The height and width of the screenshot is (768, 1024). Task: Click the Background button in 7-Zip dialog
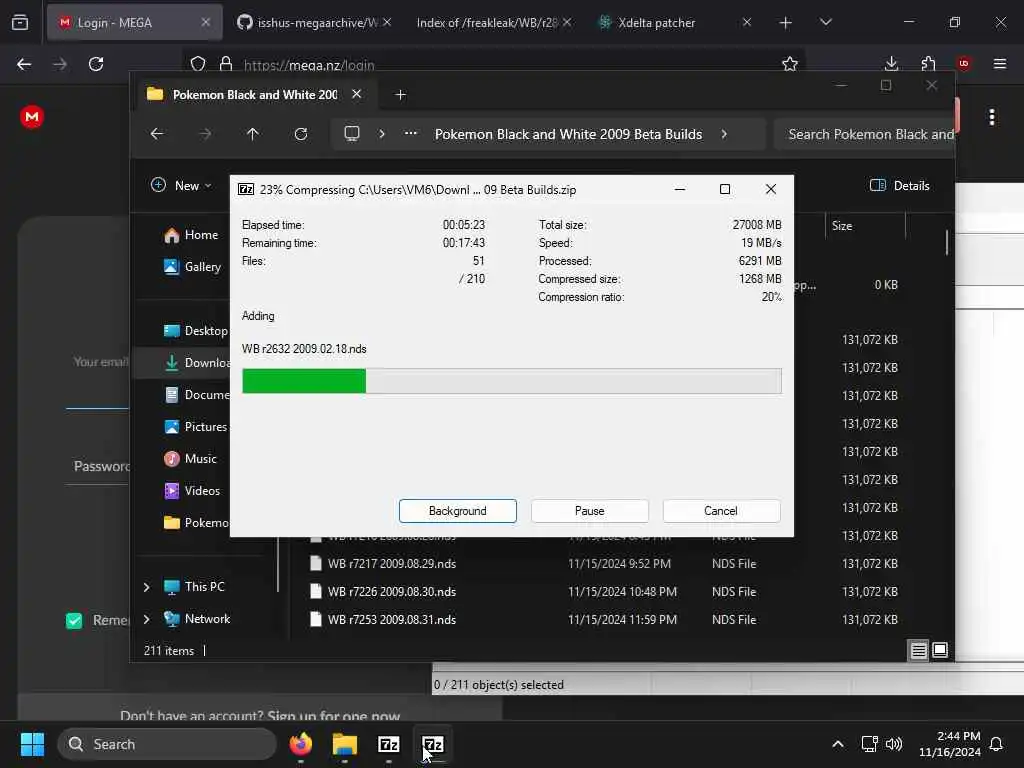(457, 511)
